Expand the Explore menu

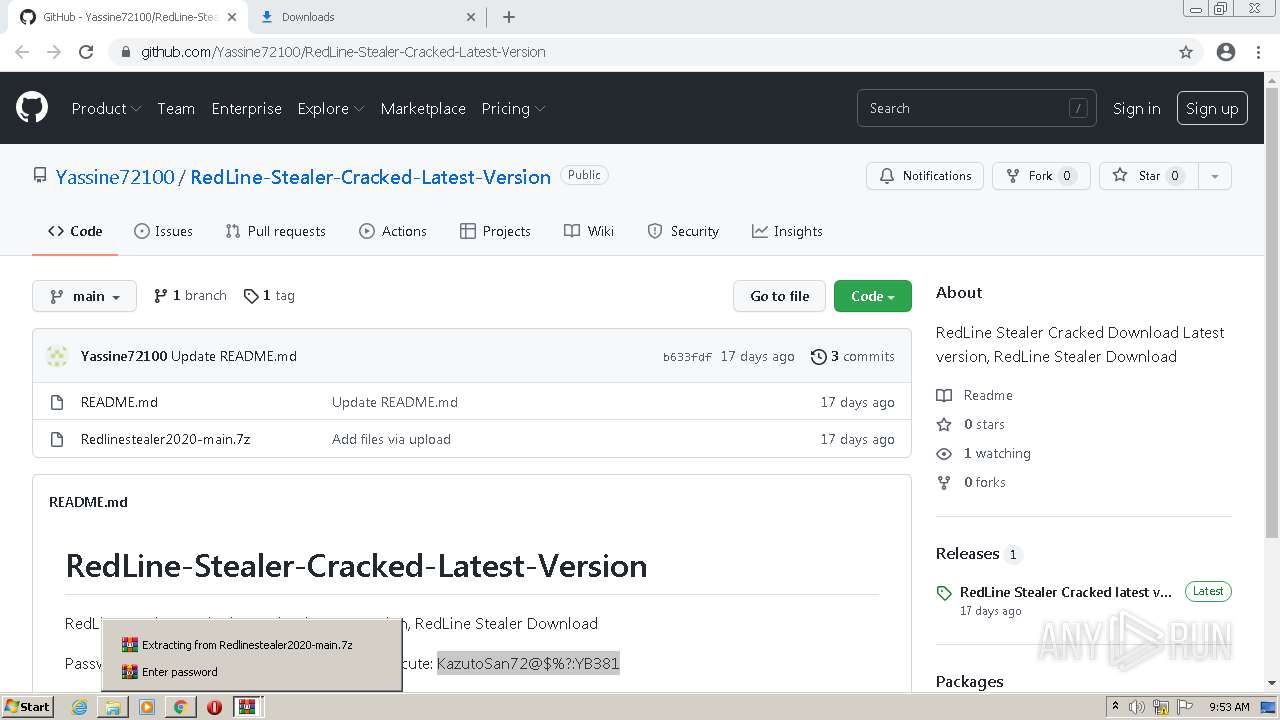[331, 108]
